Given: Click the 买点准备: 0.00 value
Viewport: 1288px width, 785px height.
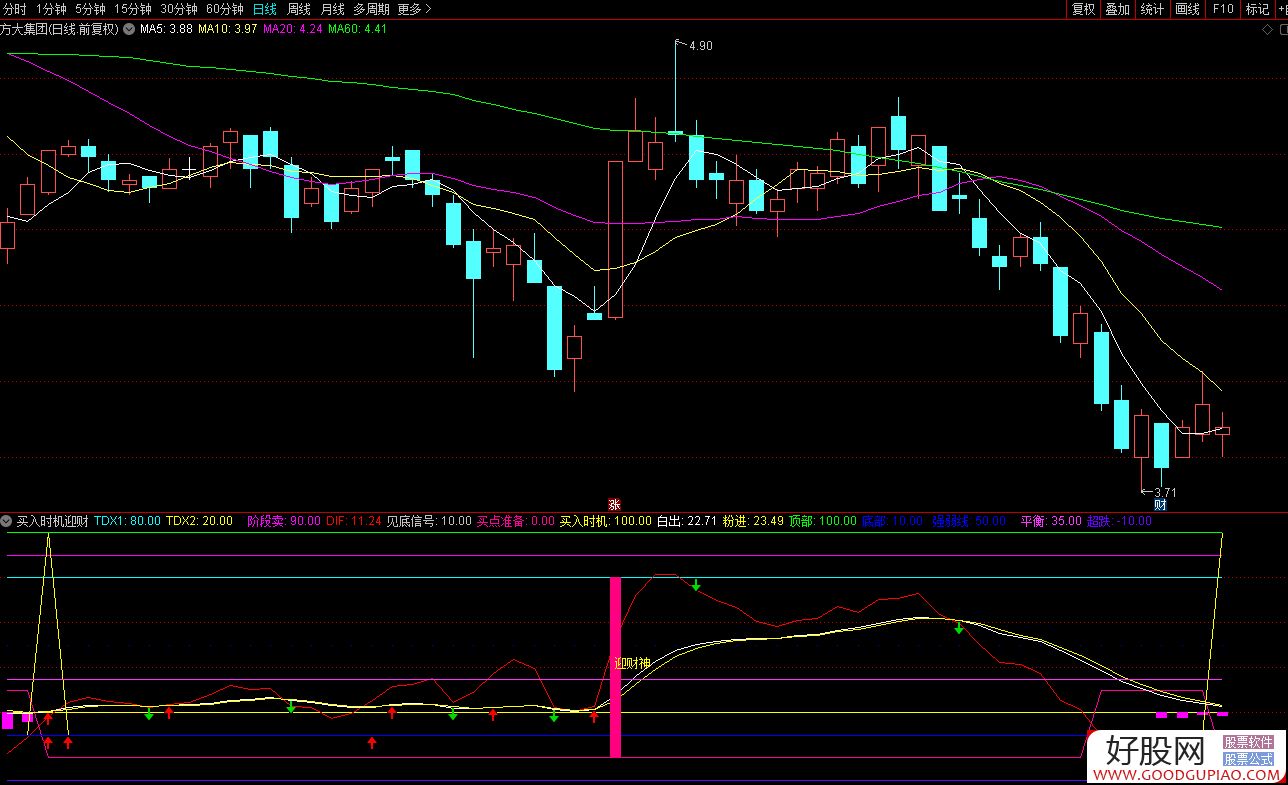Looking at the screenshot, I should [x=515, y=521].
